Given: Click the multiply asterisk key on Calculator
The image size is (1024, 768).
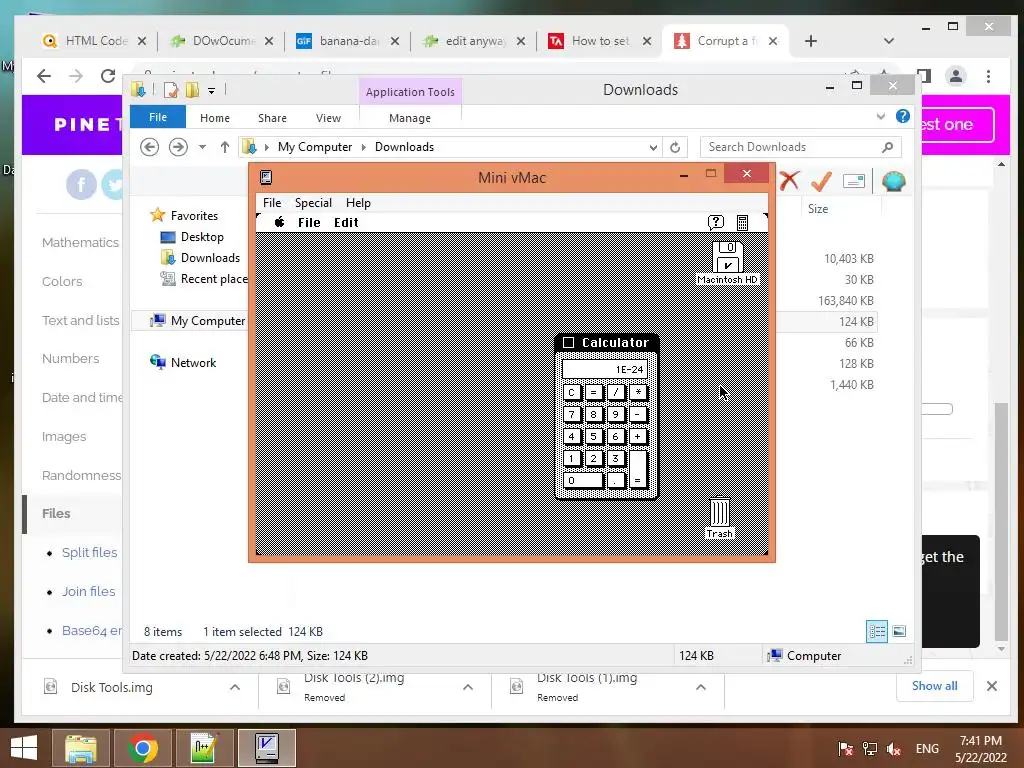Looking at the screenshot, I should (x=638, y=392).
